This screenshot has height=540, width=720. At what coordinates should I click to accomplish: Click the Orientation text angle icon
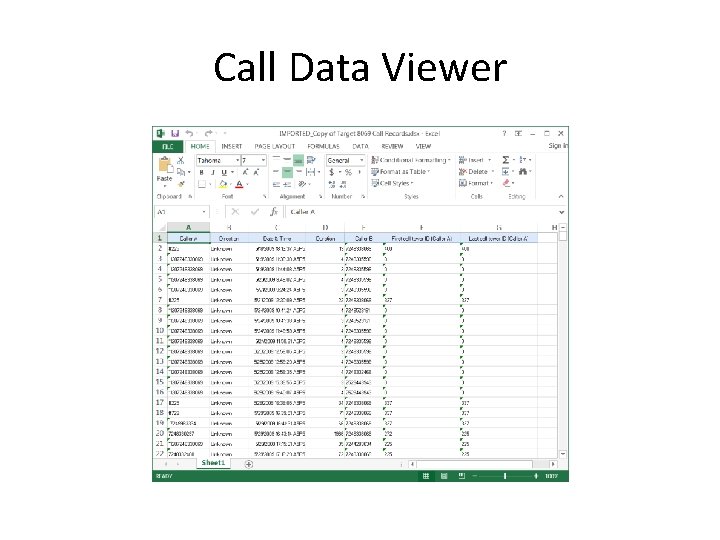coord(302,184)
